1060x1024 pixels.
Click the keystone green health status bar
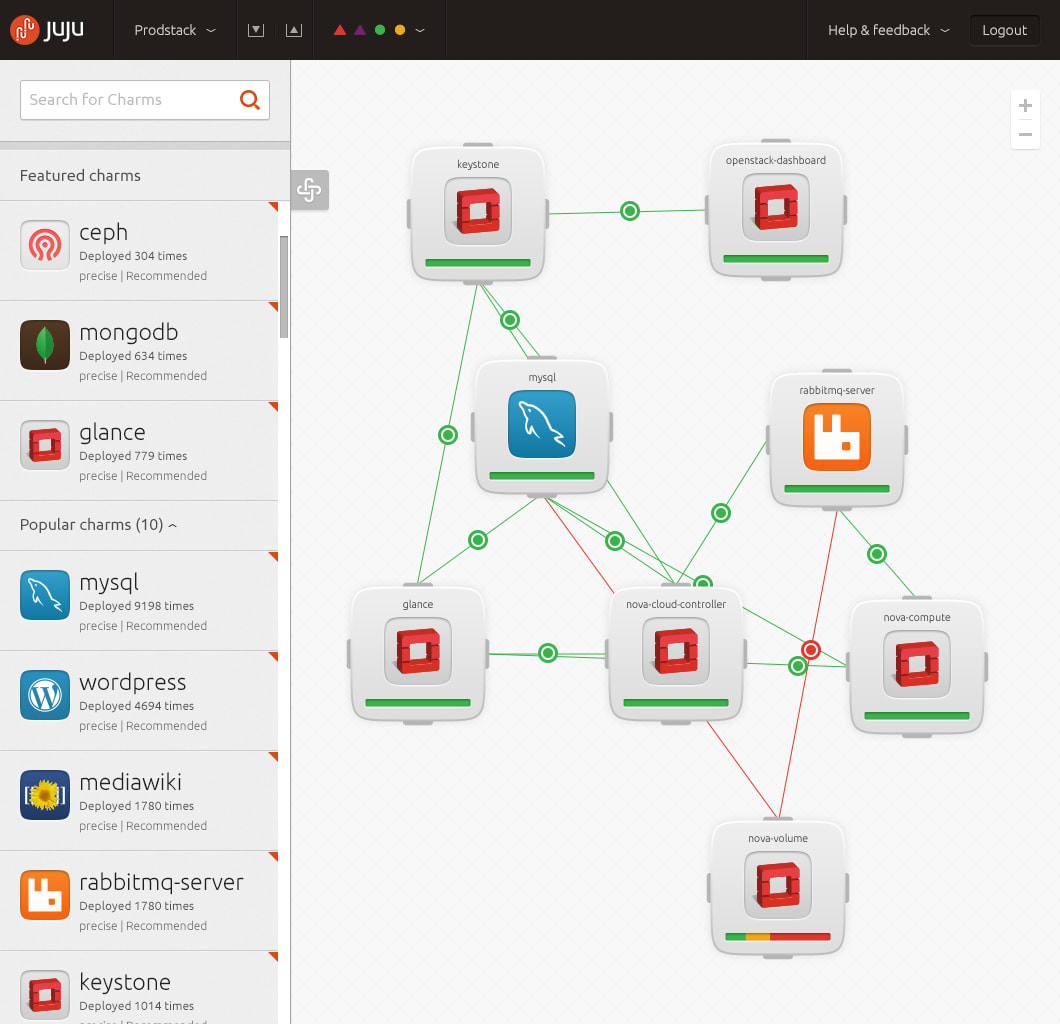pyautogui.click(x=478, y=262)
